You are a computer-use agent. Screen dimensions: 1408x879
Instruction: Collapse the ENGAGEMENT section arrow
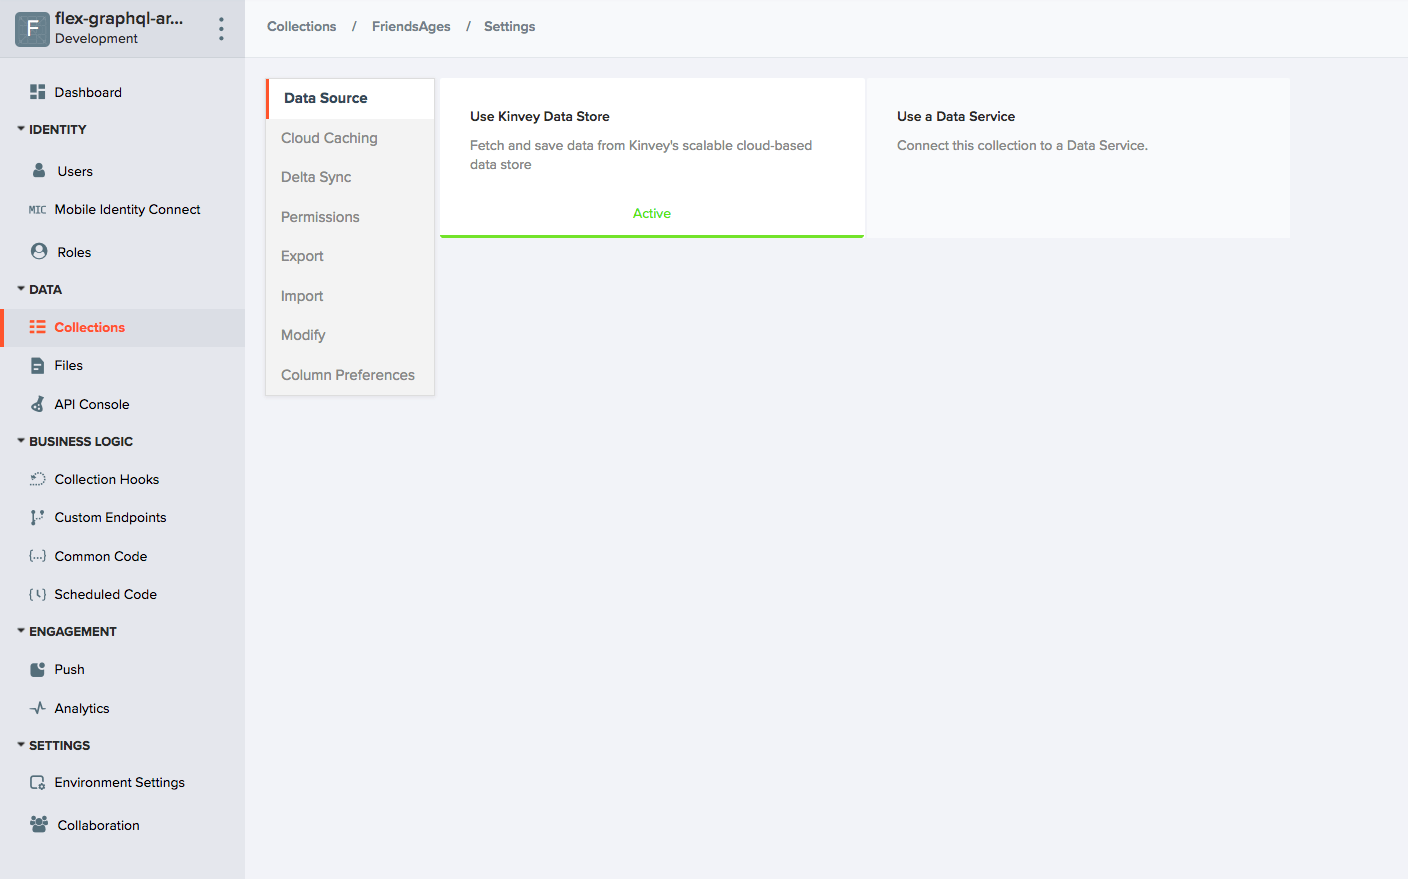(x=21, y=631)
